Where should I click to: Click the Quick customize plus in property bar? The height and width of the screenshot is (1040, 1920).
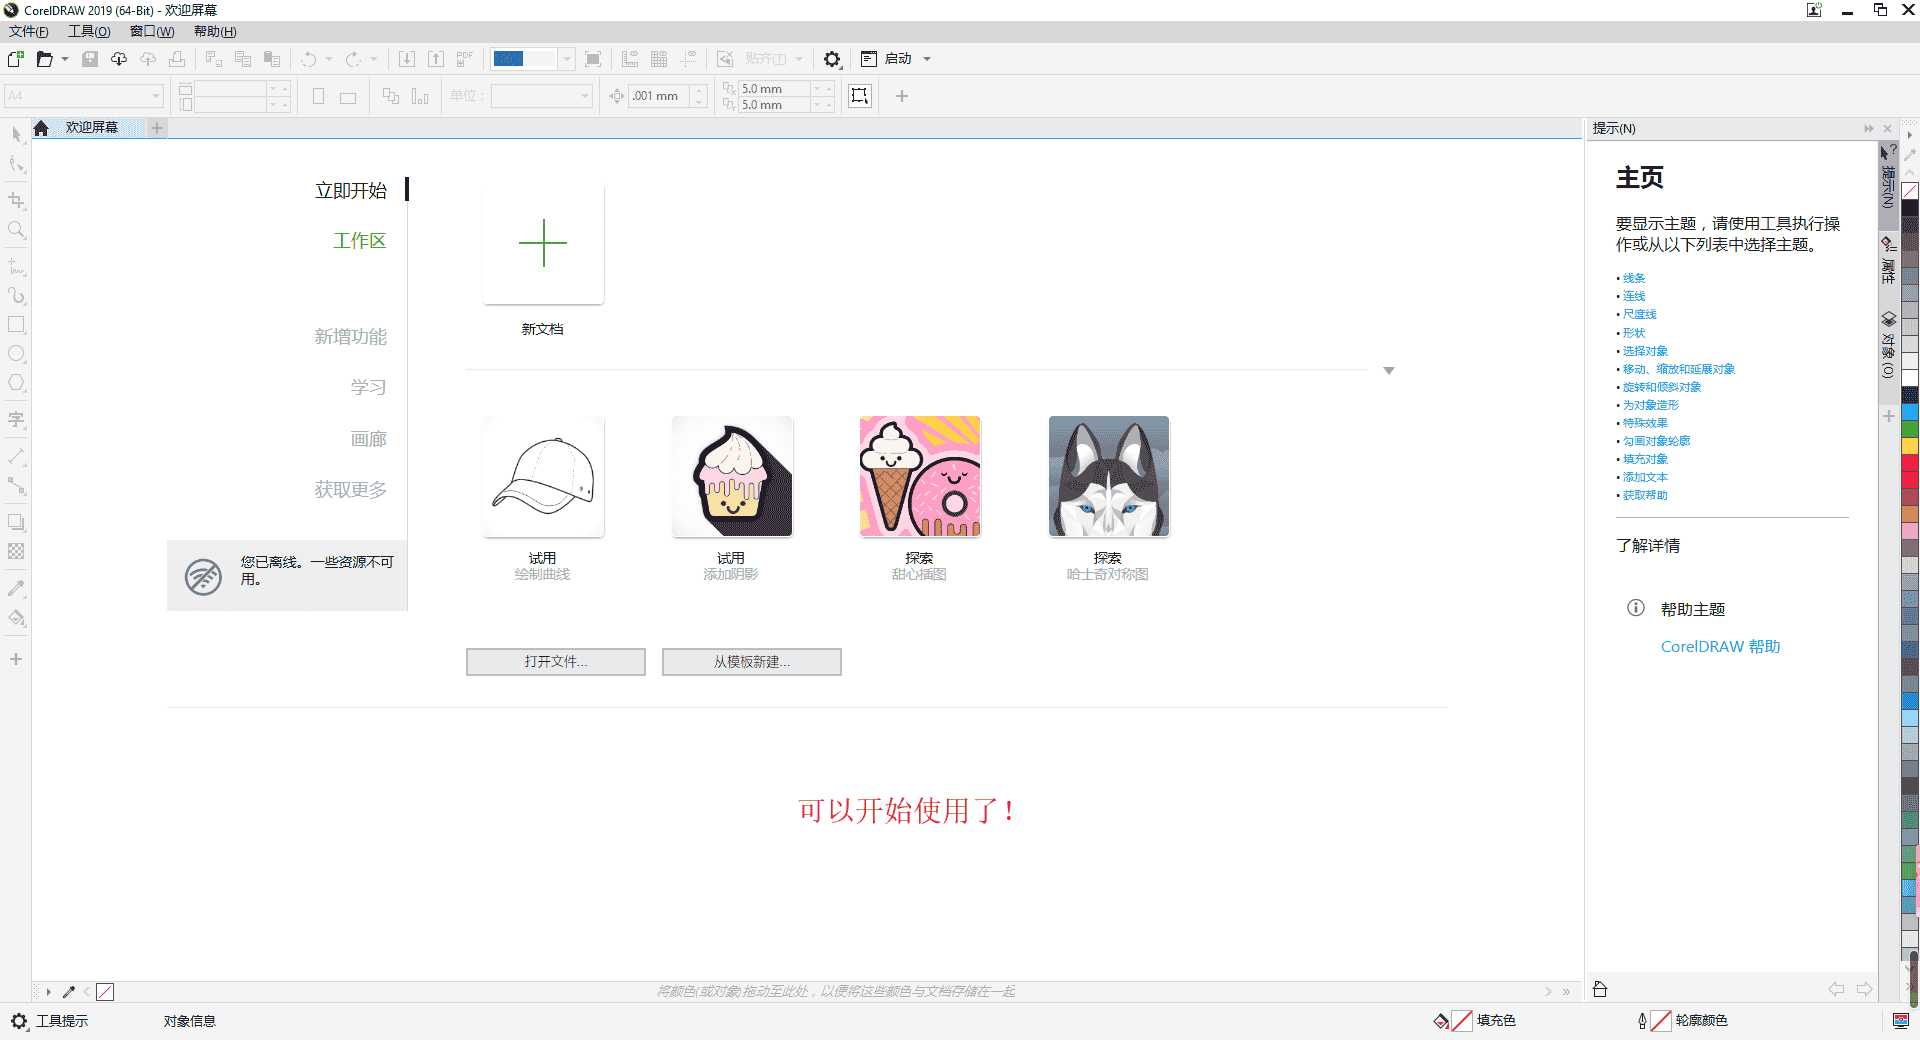tap(902, 96)
